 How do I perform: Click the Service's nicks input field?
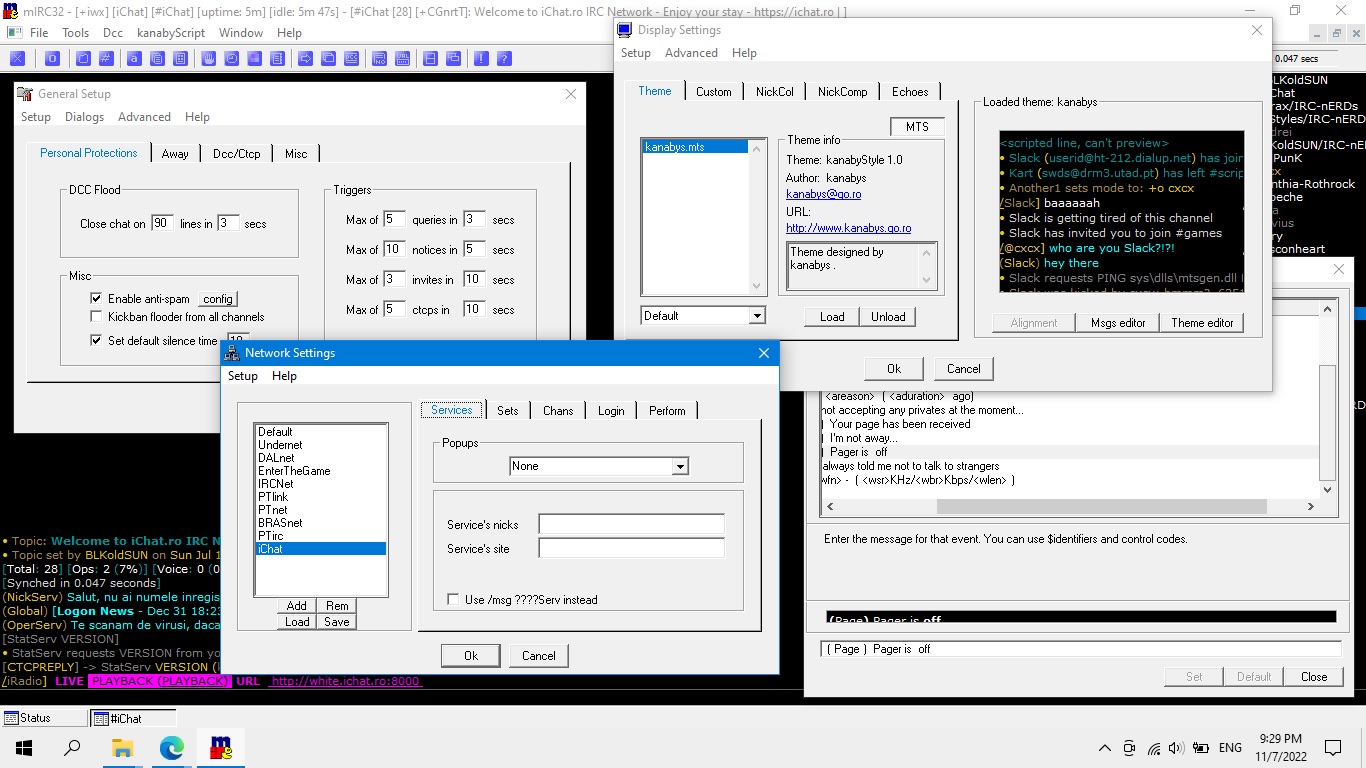click(631, 524)
